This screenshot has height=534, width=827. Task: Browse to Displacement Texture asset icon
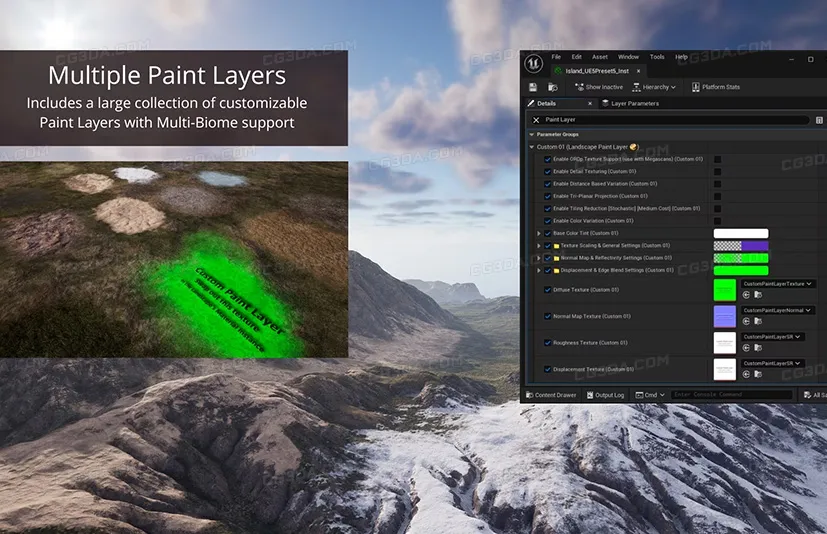point(758,374)
